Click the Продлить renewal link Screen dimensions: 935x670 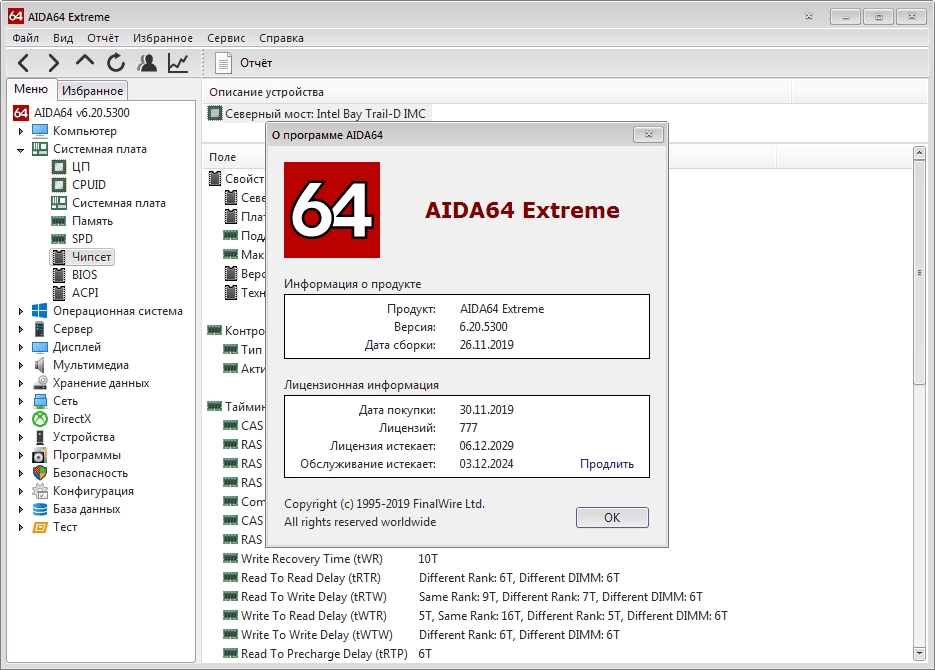click(x=606, y=464)
